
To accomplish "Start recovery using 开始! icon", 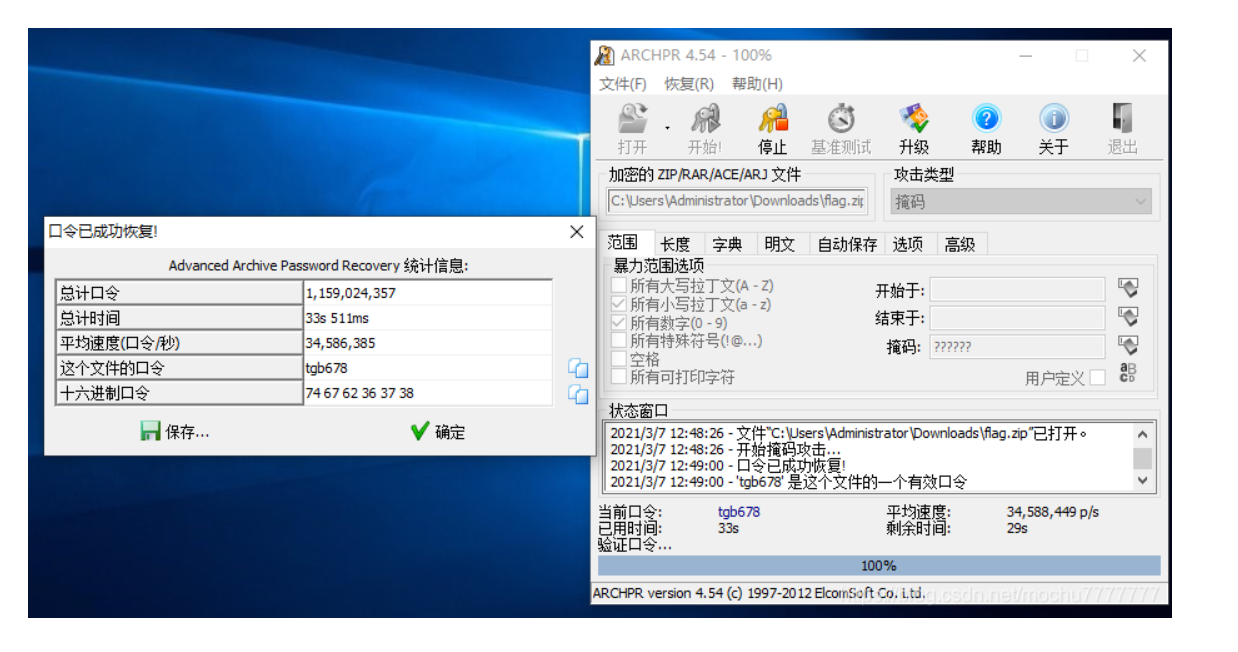I will (x=705, y=129).
